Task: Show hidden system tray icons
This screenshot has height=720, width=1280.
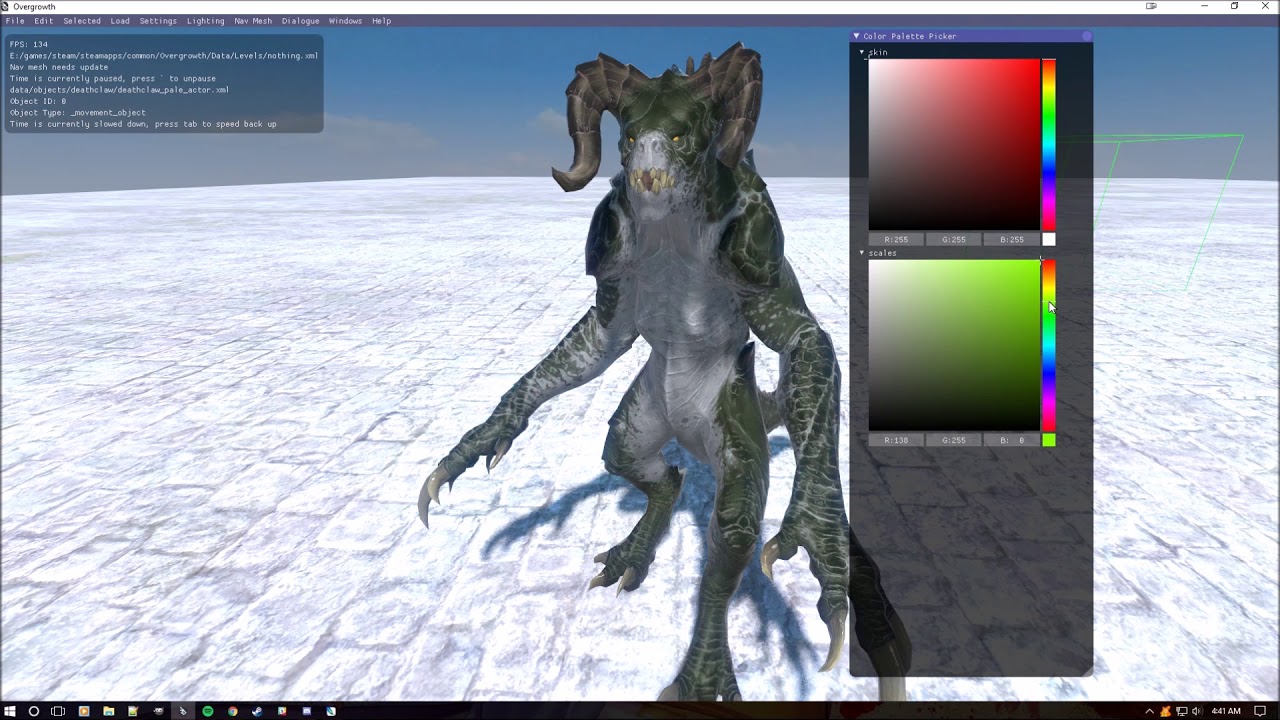Action: (x=1150, y=711)
